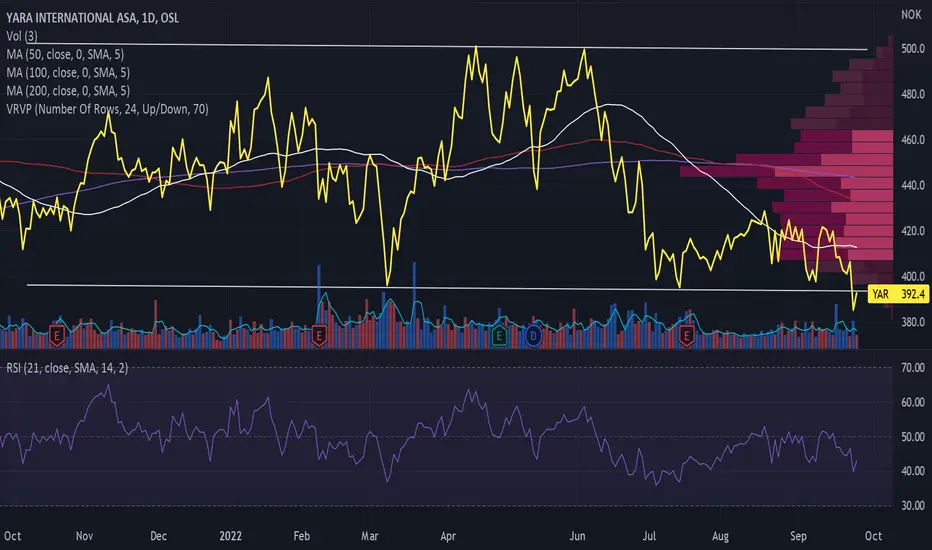The image size is (932, 550).
Task: Click the Sep label on time axis
Action: (x=798, y=536)
